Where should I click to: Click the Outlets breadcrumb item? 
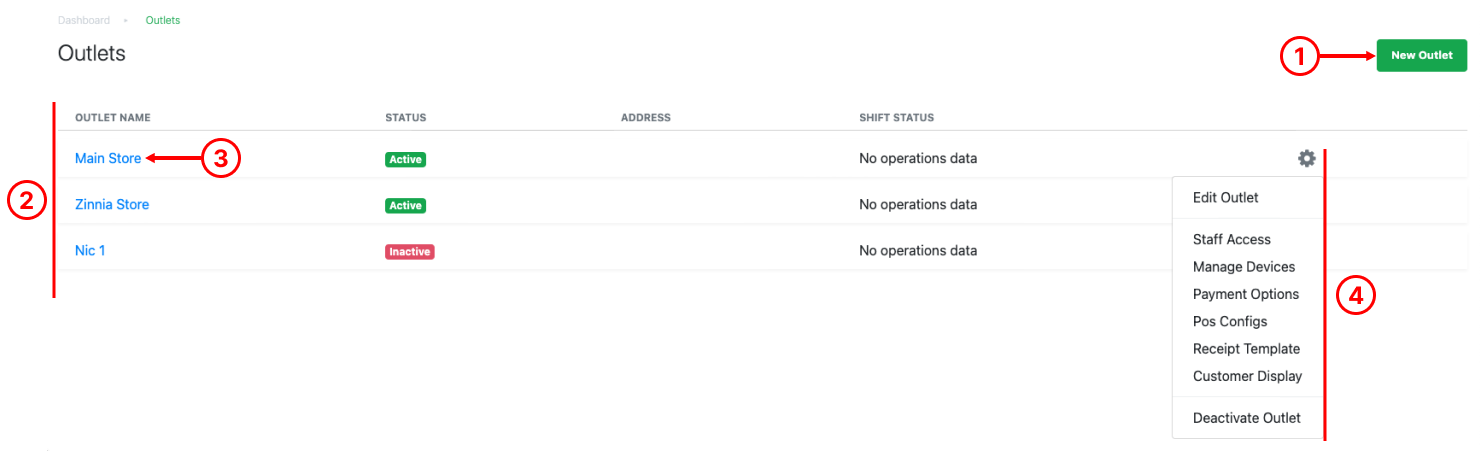(x=163, y=20)
